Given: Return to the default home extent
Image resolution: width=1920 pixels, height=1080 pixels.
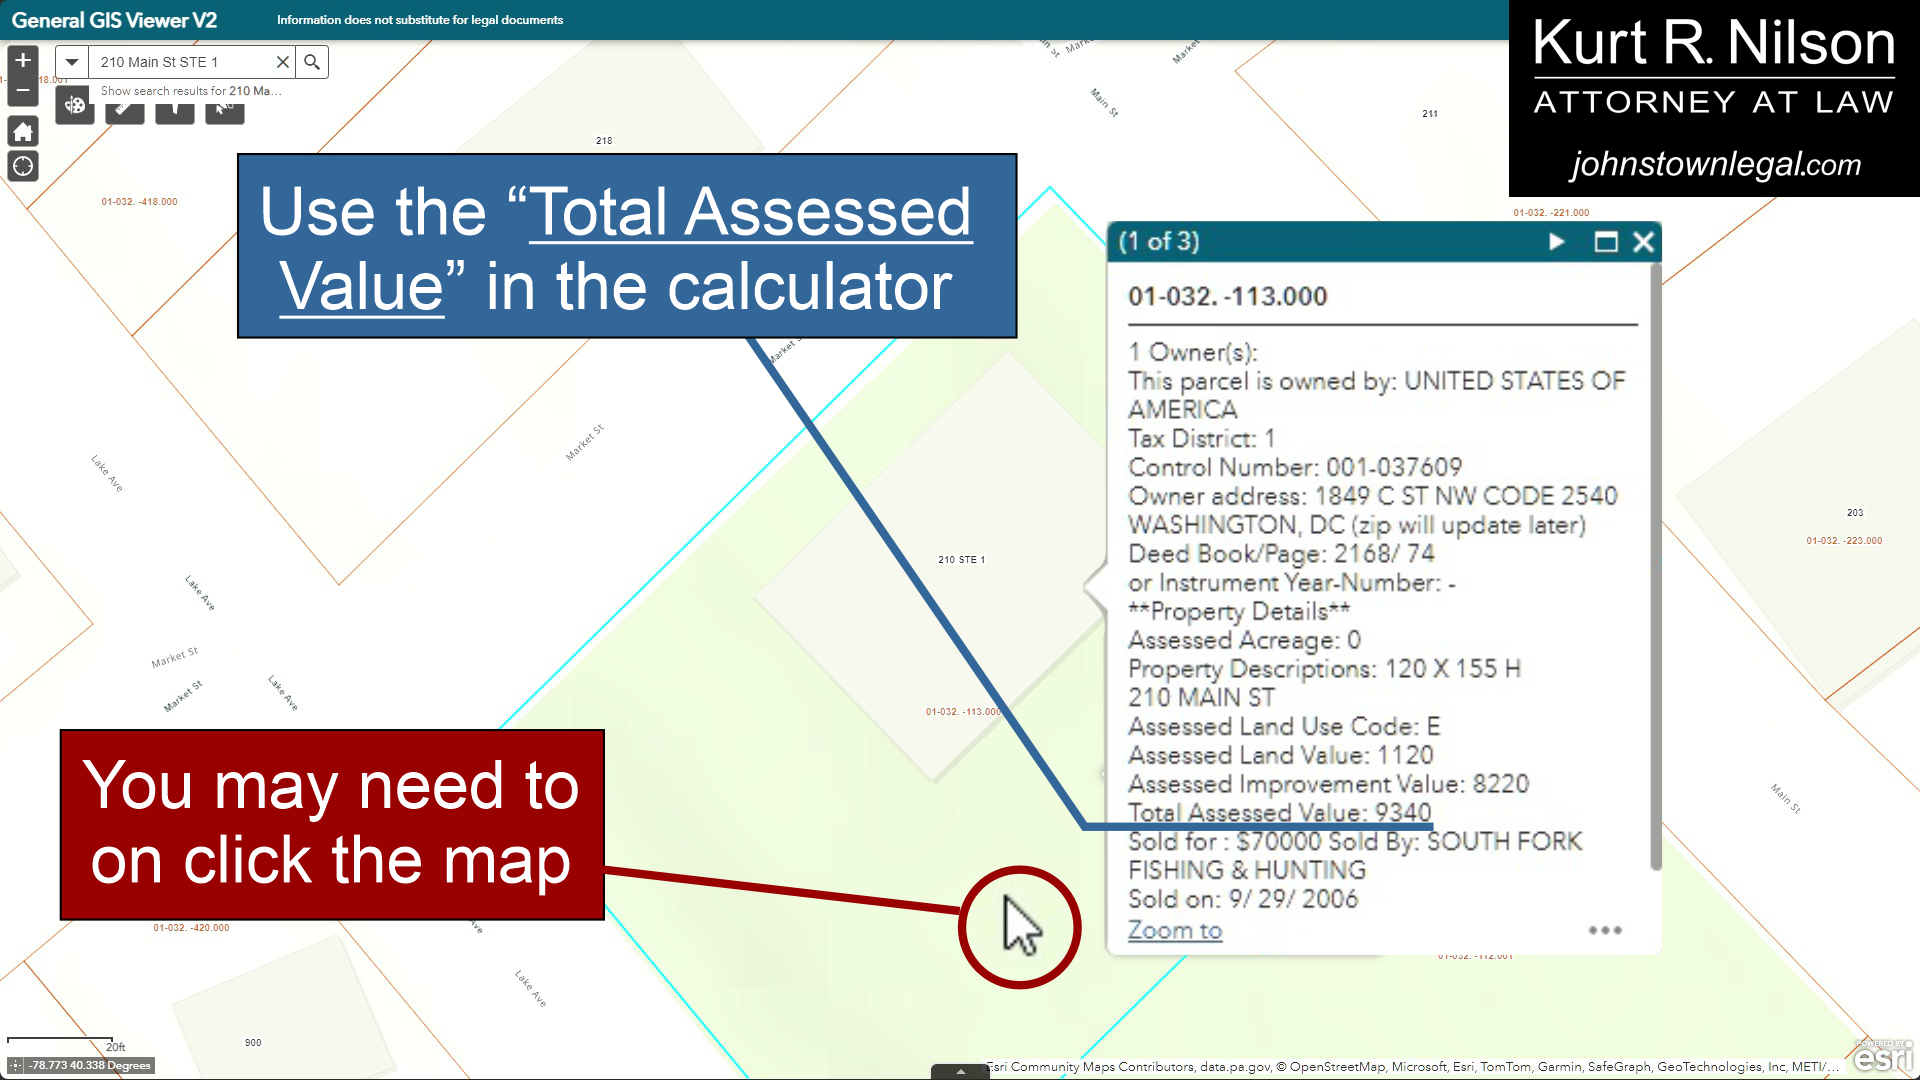Looking at the screenshot, I should (23, 131).
